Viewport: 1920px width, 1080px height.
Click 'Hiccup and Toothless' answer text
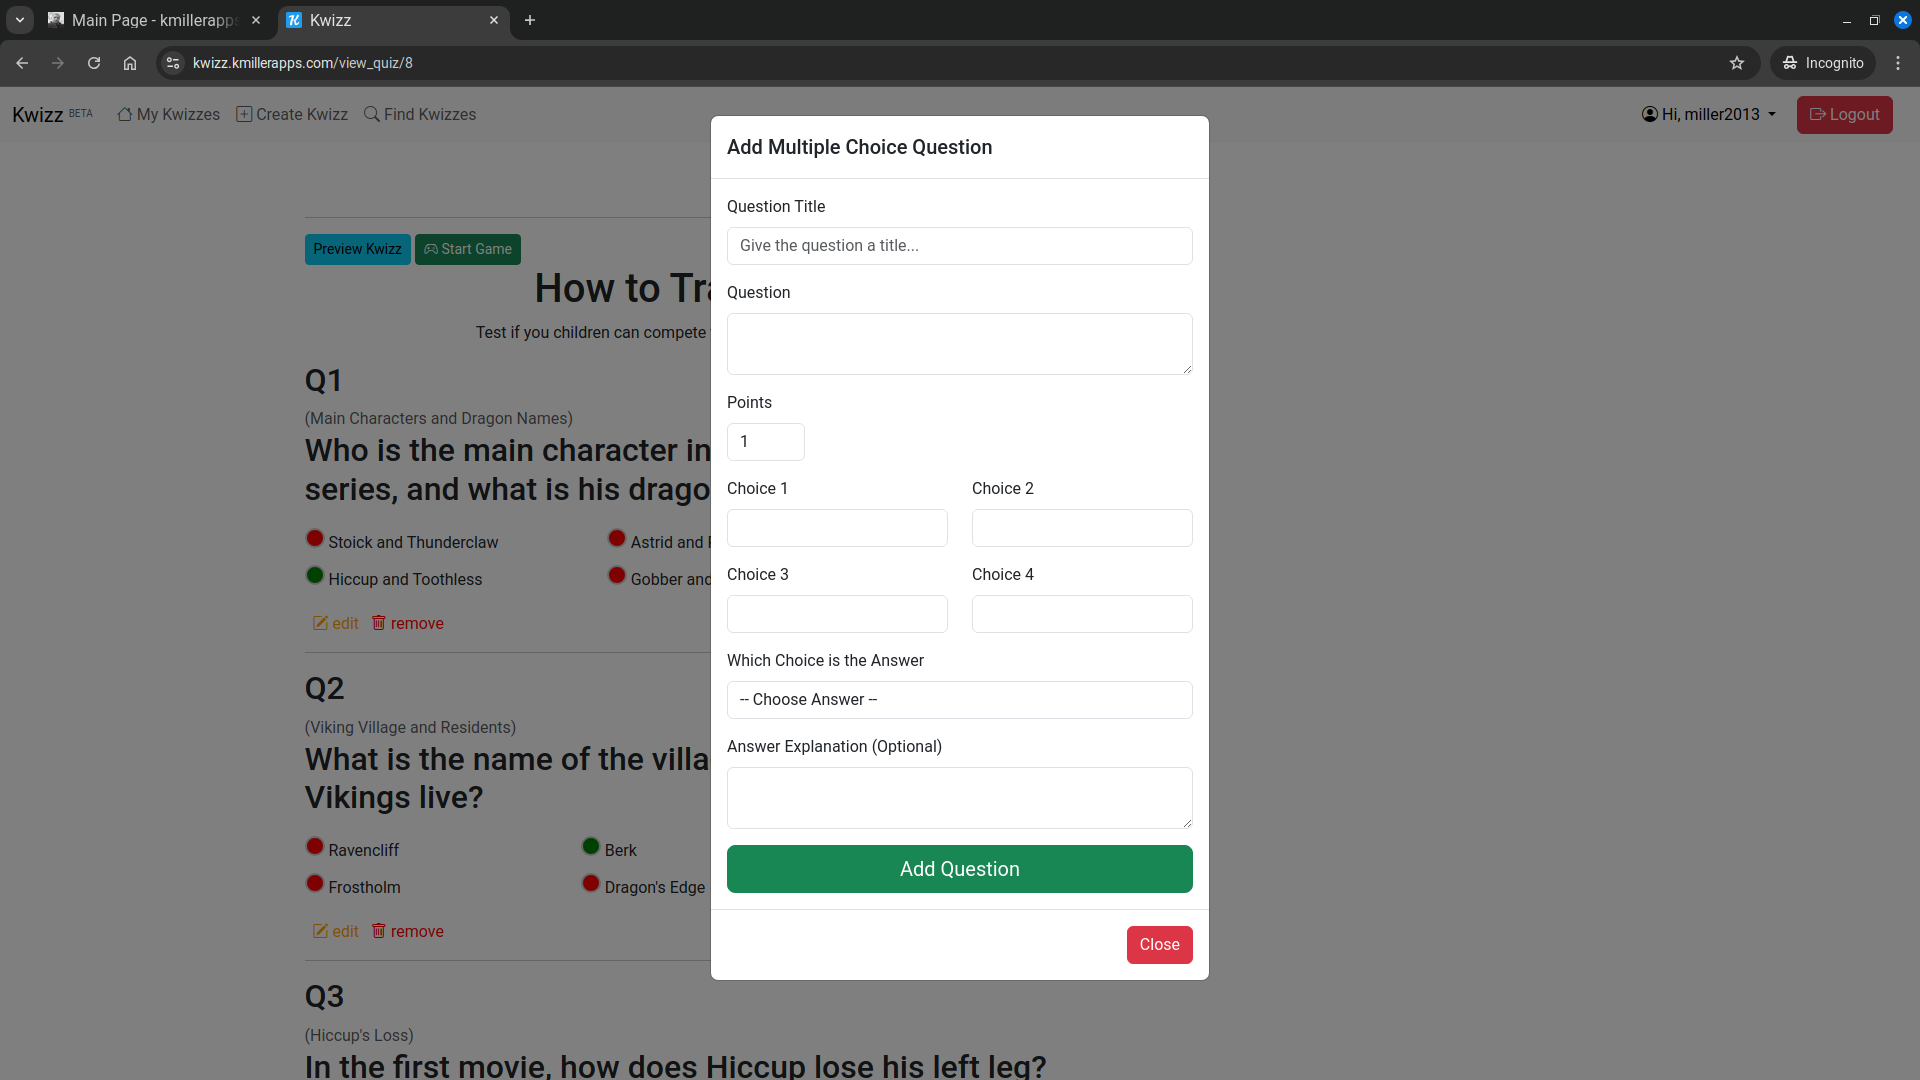[x=405, y=579]
